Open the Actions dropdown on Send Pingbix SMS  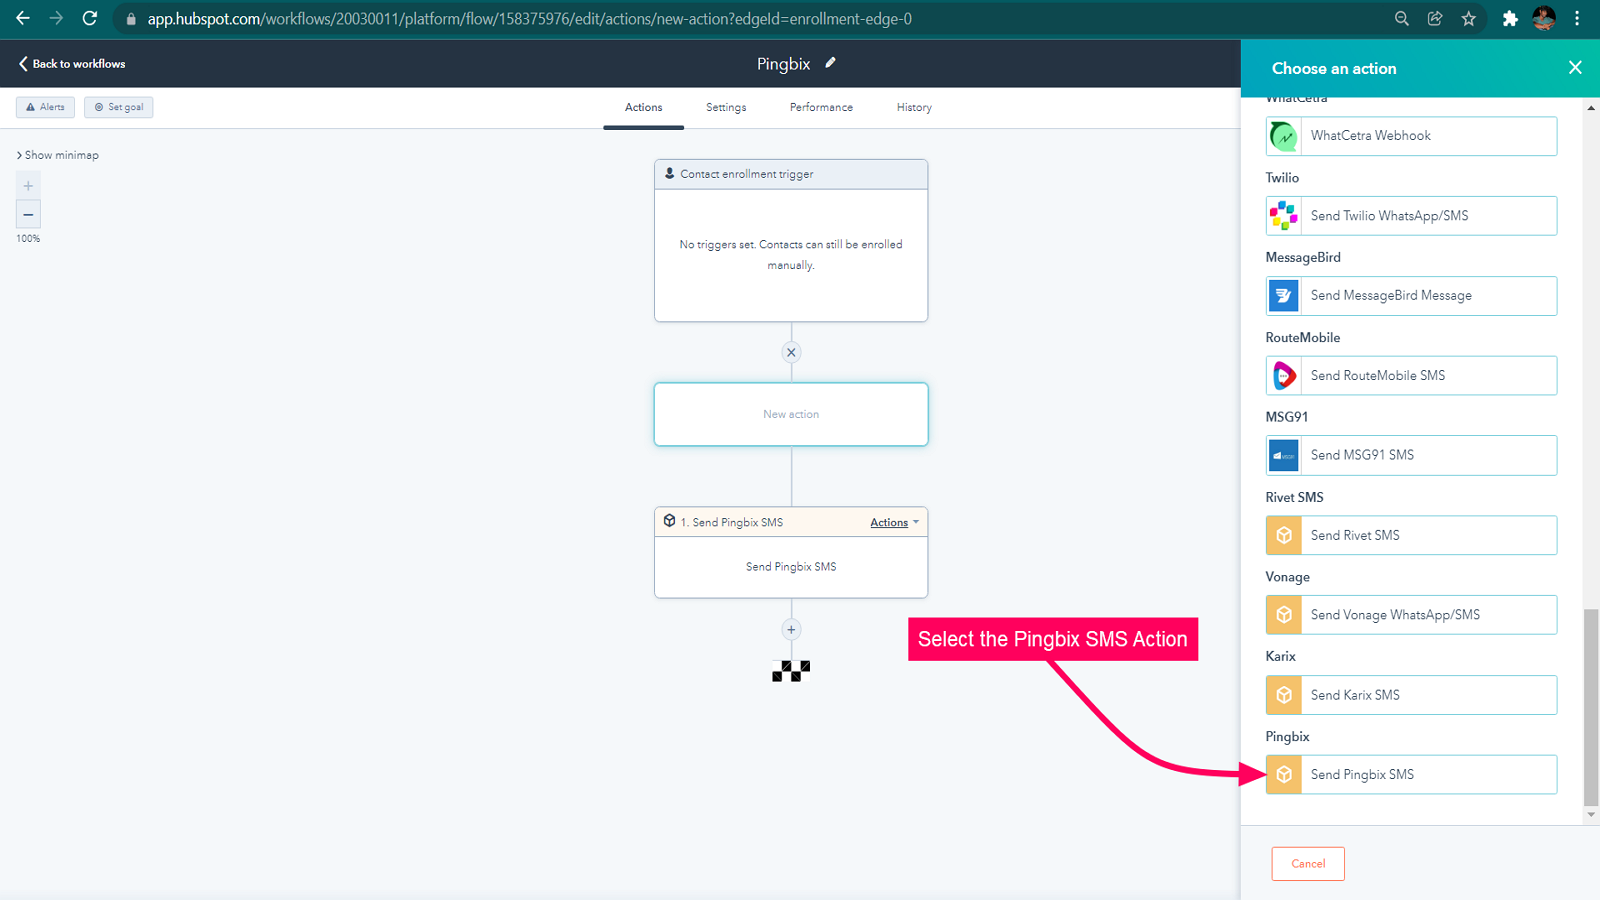pos(893,522)
